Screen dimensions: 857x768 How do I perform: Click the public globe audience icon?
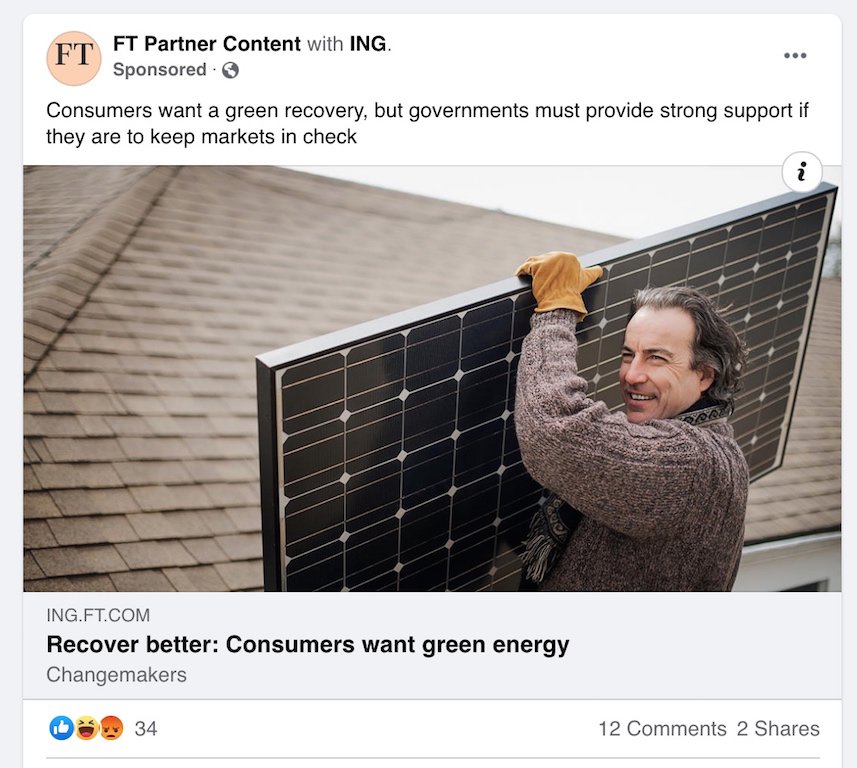pyautogui.click(x=230, y=70)
